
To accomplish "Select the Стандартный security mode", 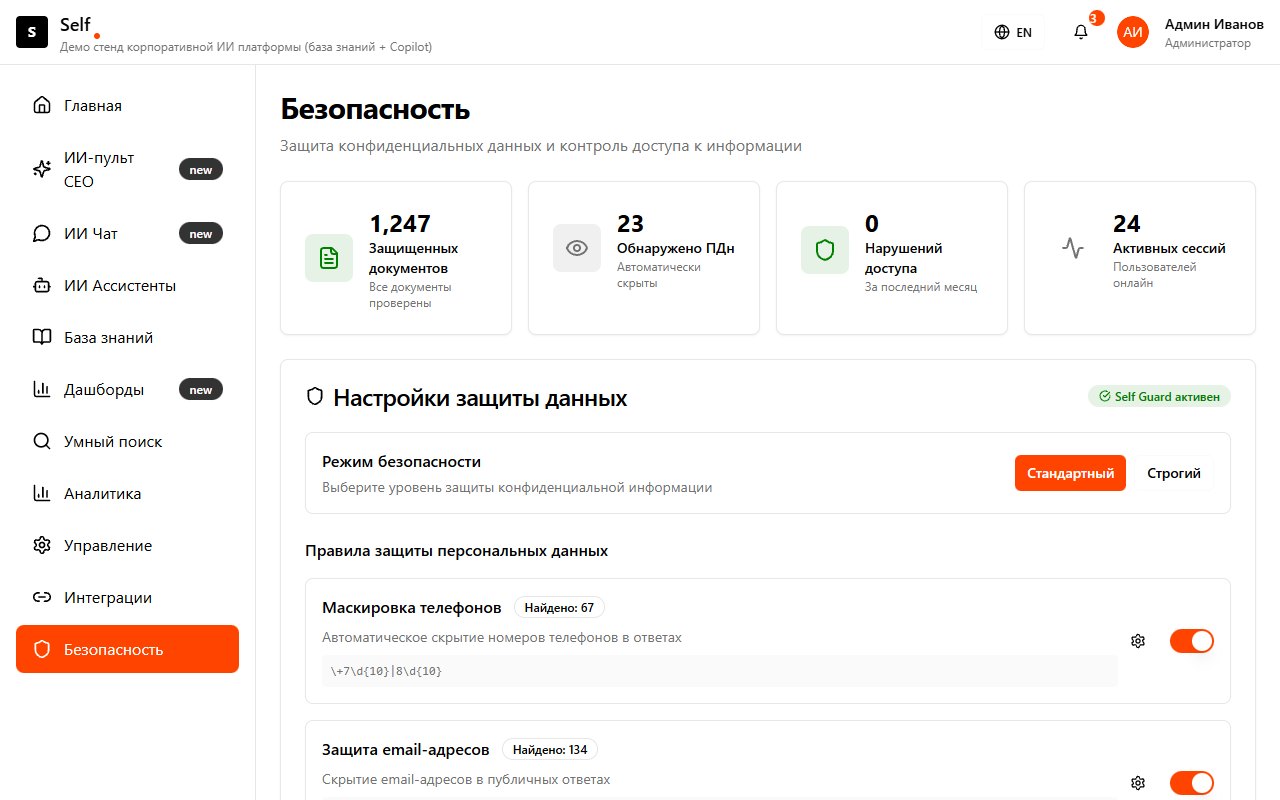I will (1071, 473).
